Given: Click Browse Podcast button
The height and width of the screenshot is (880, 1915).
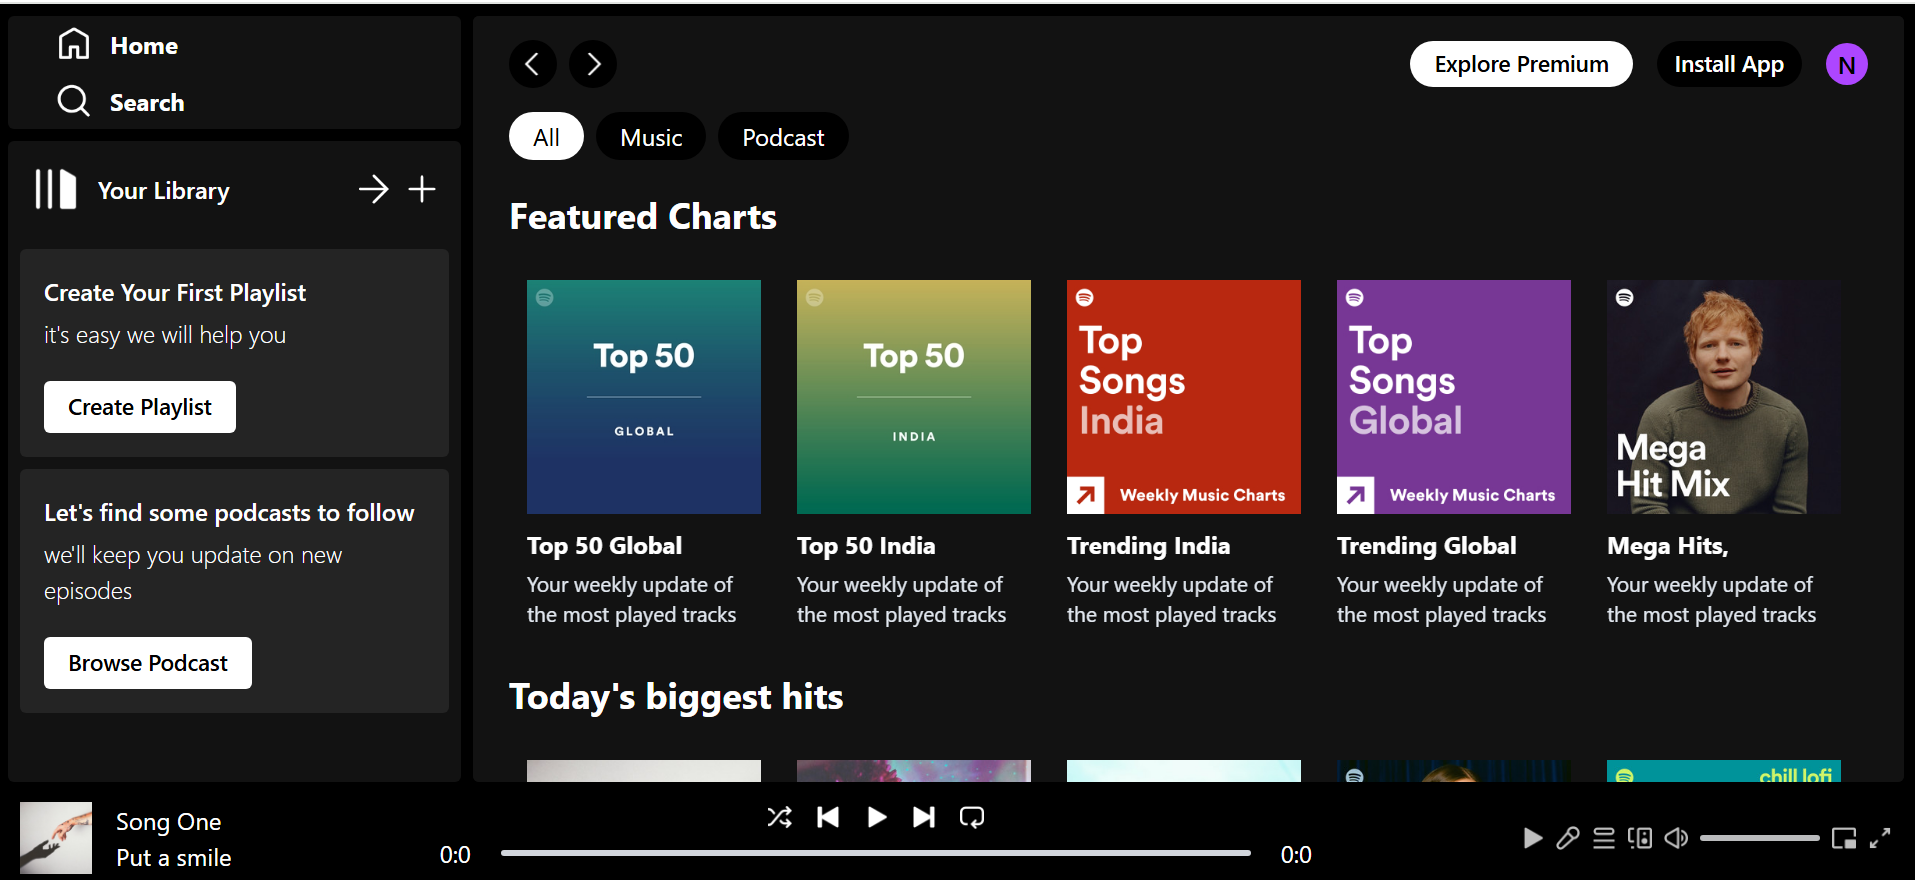Looking at the screenshot, I should click(x=148, y=663).
